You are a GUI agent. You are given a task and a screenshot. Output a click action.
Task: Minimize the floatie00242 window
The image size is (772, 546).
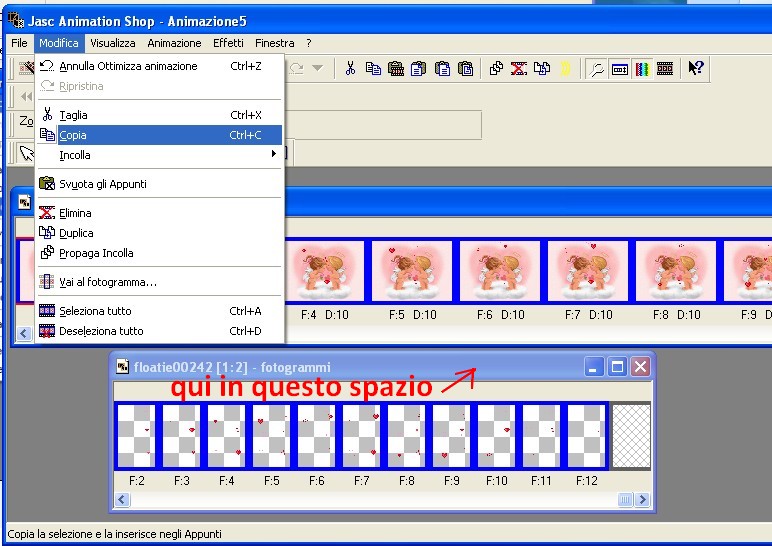pos(594,367)
